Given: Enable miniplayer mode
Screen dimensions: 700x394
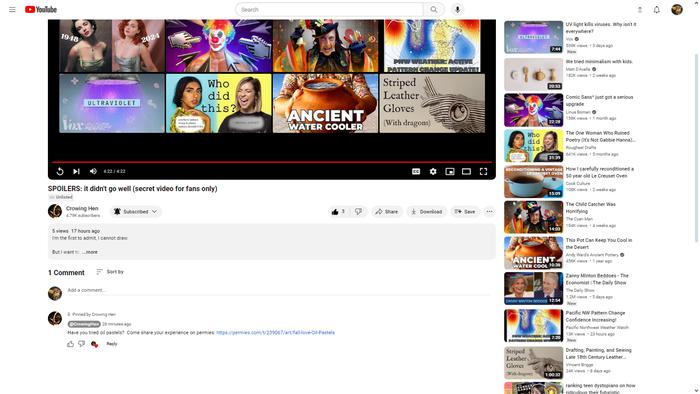Looking at the screenshot, I should [450, 171].
